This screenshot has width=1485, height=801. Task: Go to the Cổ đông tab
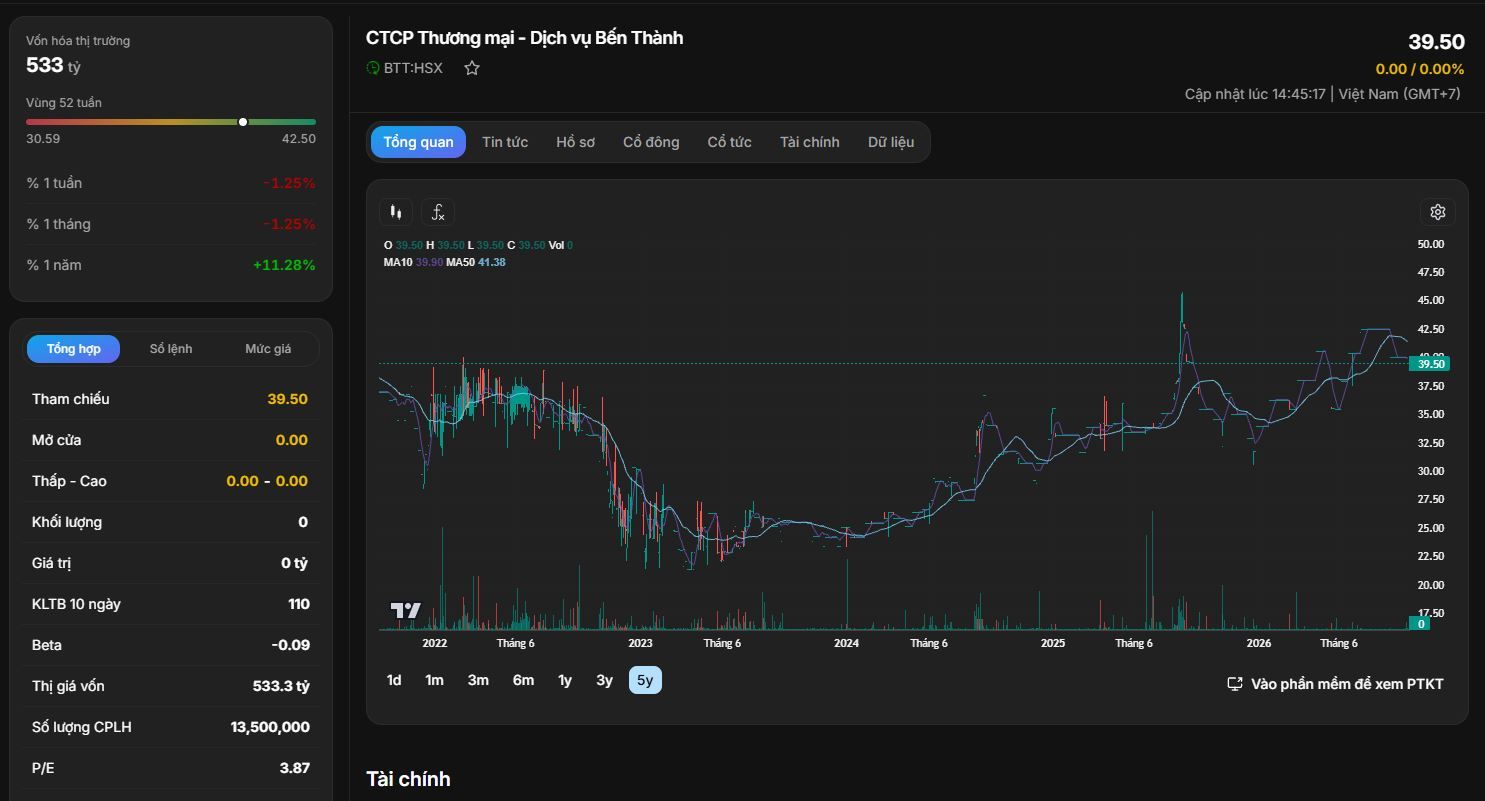[651, 142]
